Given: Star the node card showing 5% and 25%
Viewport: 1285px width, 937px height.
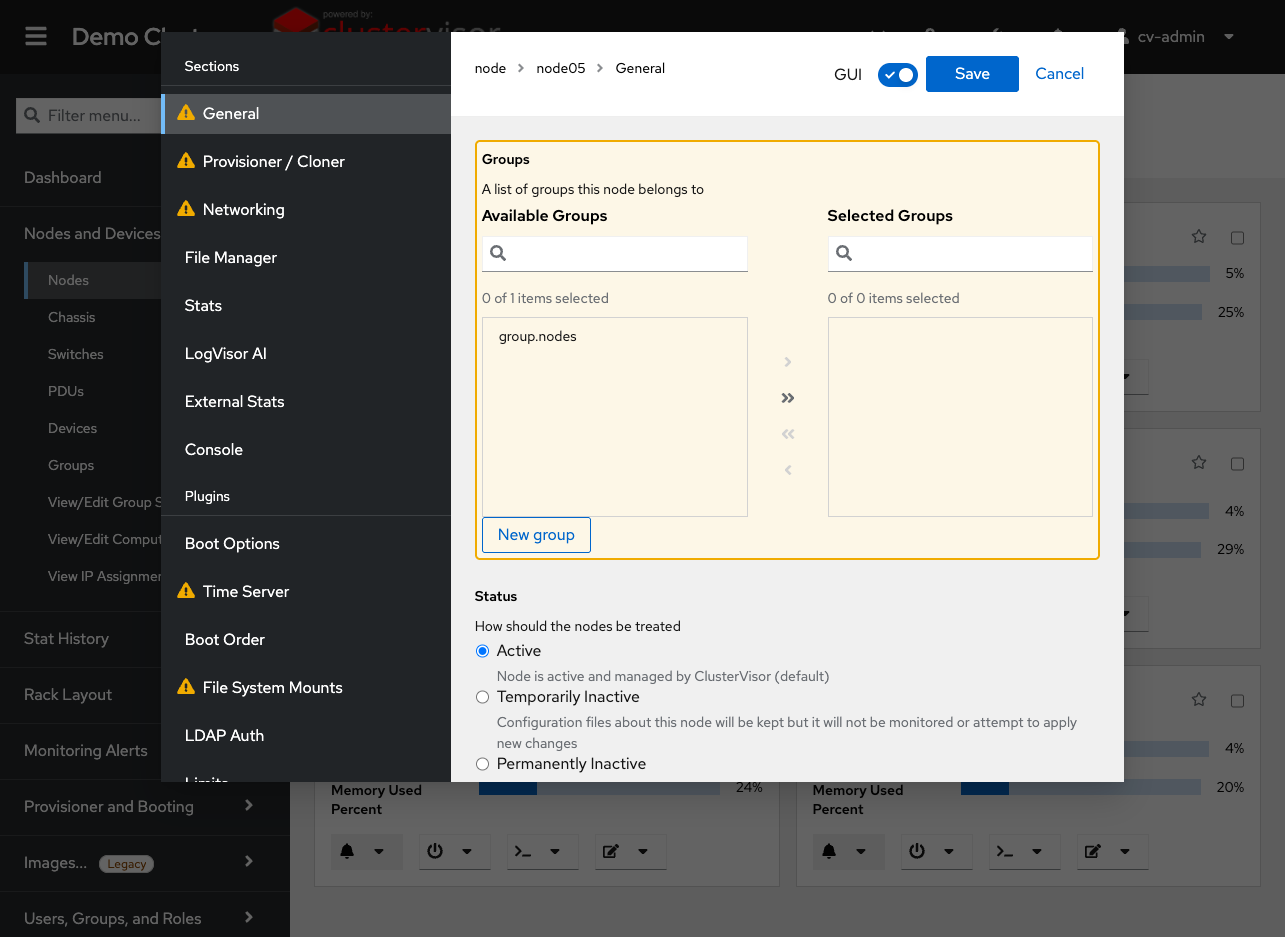Looking at the screenshot, I should (x=1199, y=237).
